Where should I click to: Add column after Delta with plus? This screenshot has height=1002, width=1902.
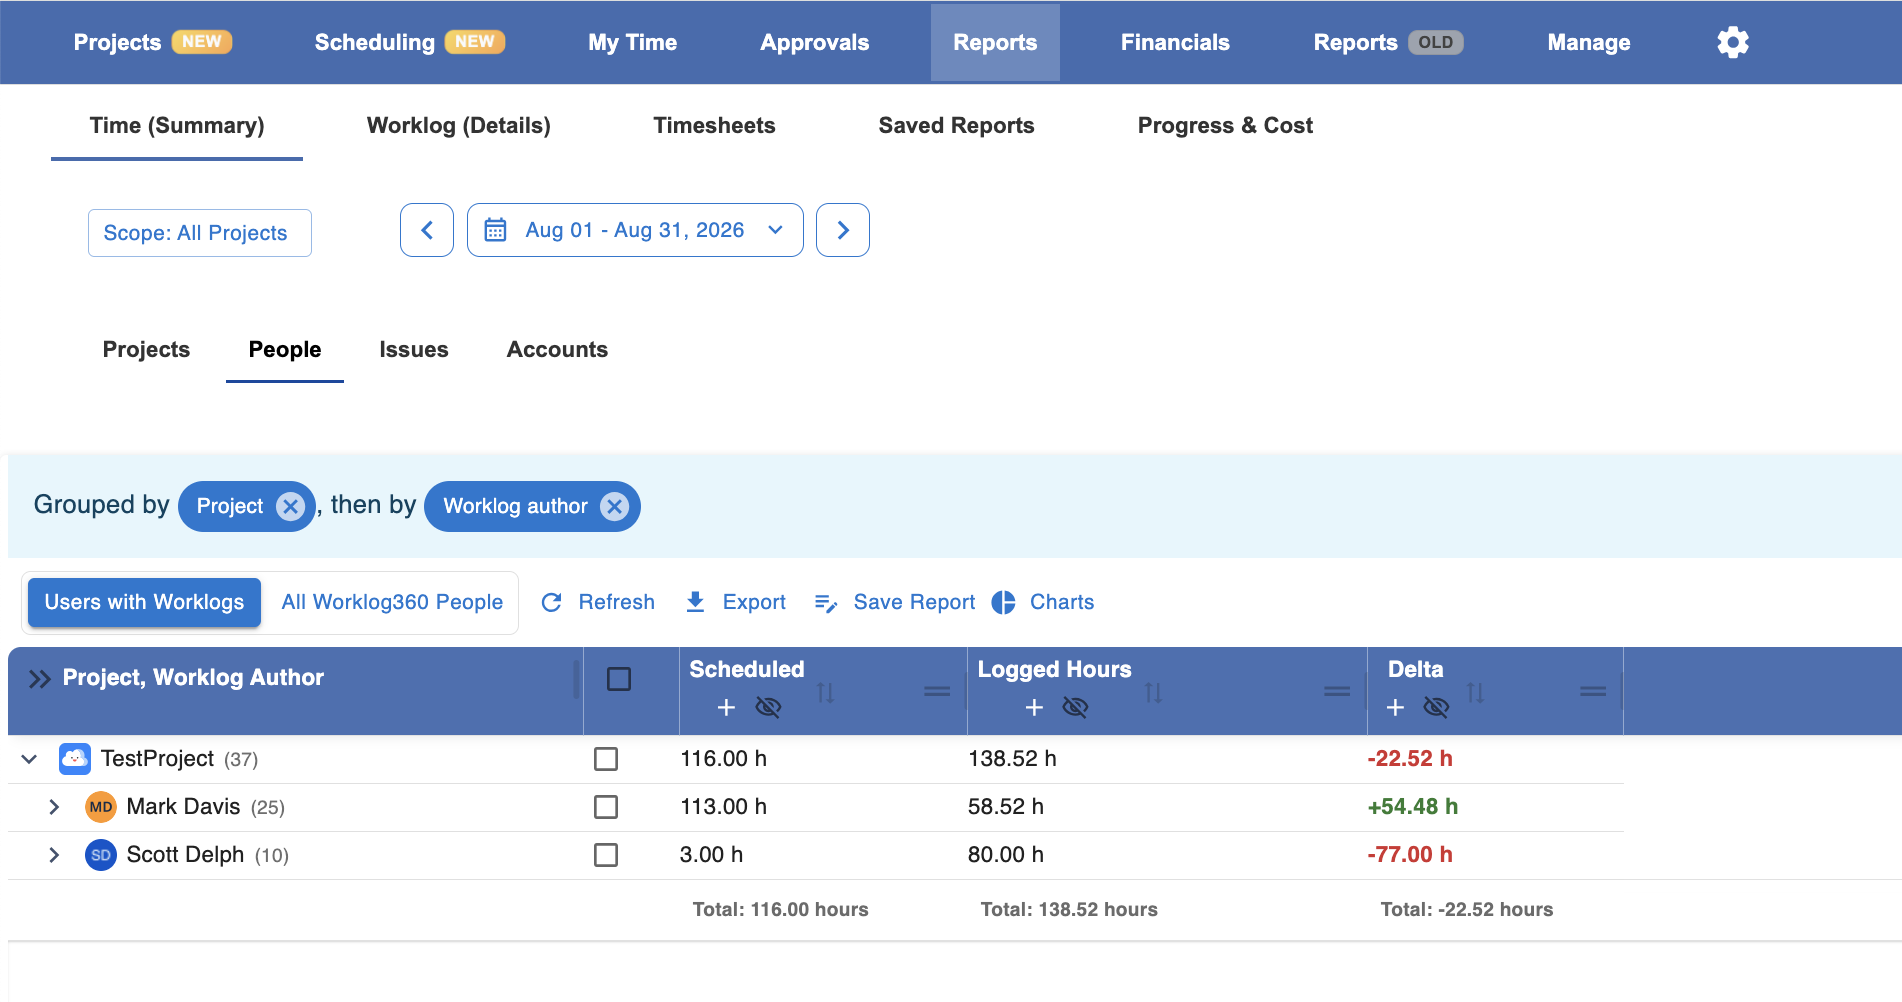click(x=1395, y=707)
